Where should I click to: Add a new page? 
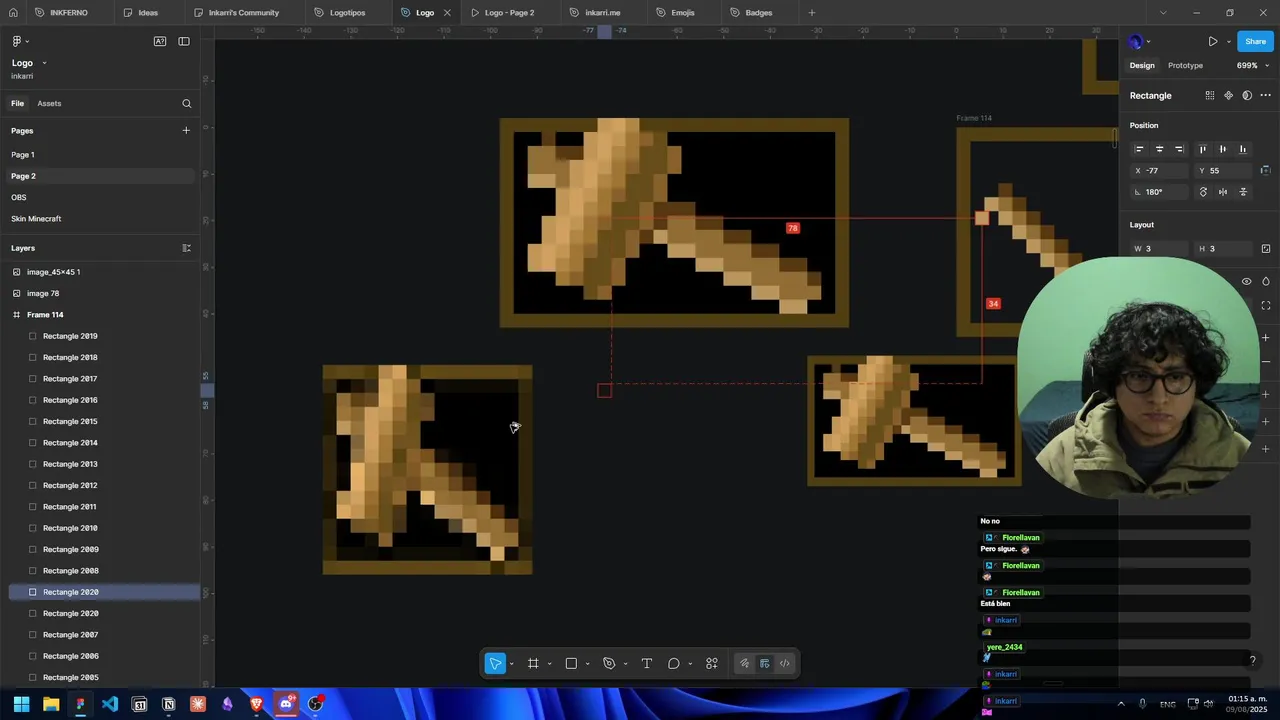click(x=186, y=130)
